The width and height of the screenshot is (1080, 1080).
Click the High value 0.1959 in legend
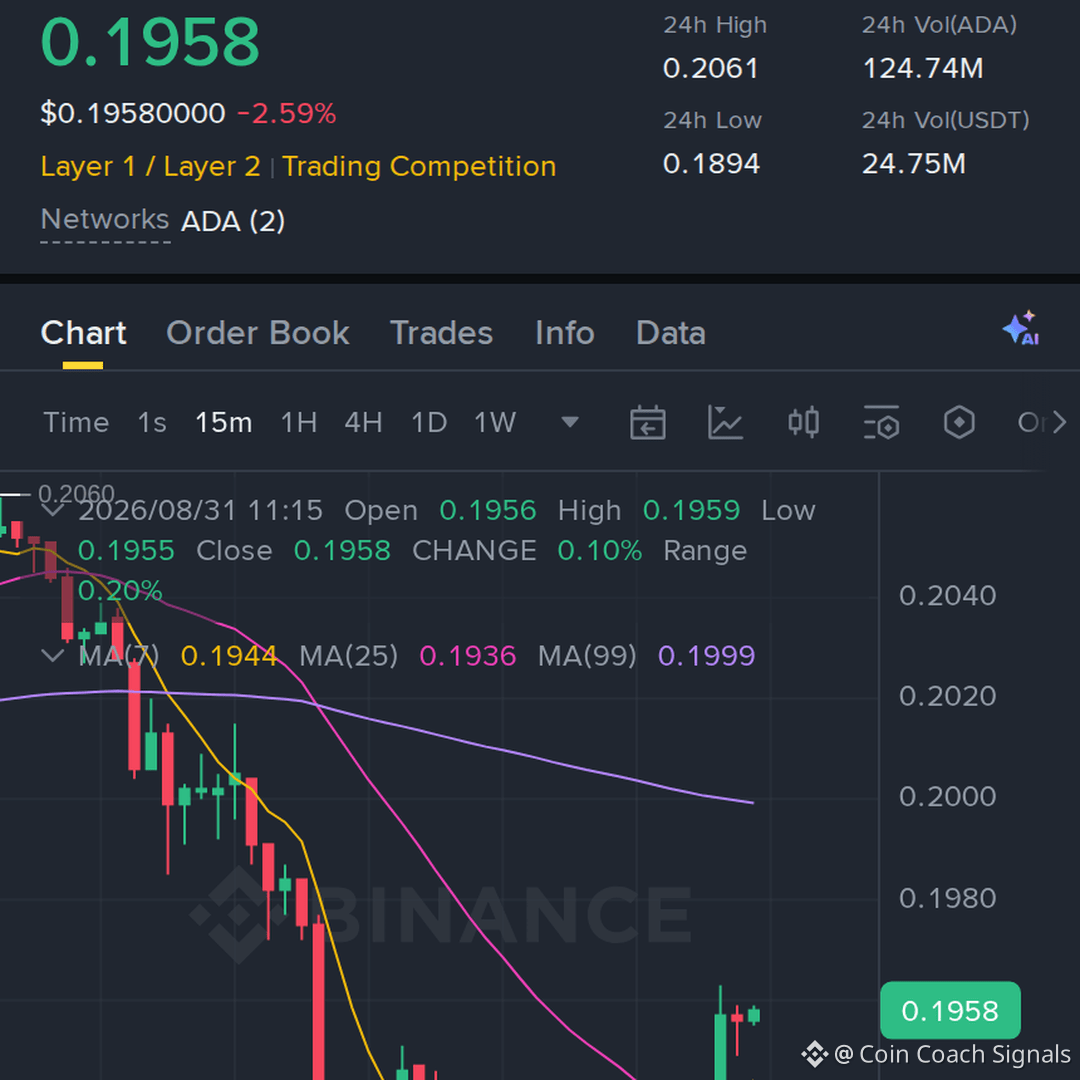click(x=691, y=511)
